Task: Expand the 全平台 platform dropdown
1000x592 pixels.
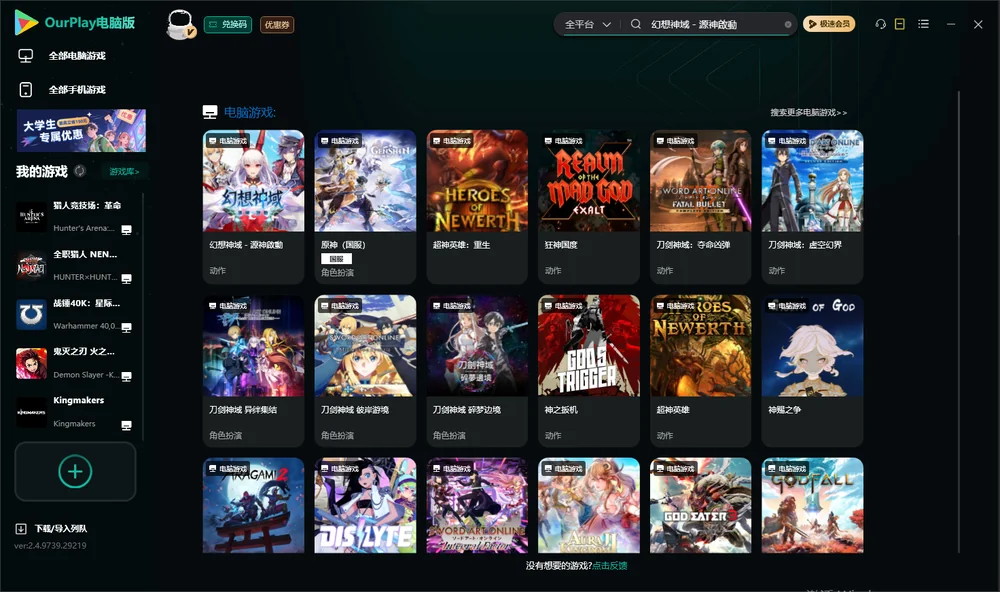Action: (x=587, y=24)
